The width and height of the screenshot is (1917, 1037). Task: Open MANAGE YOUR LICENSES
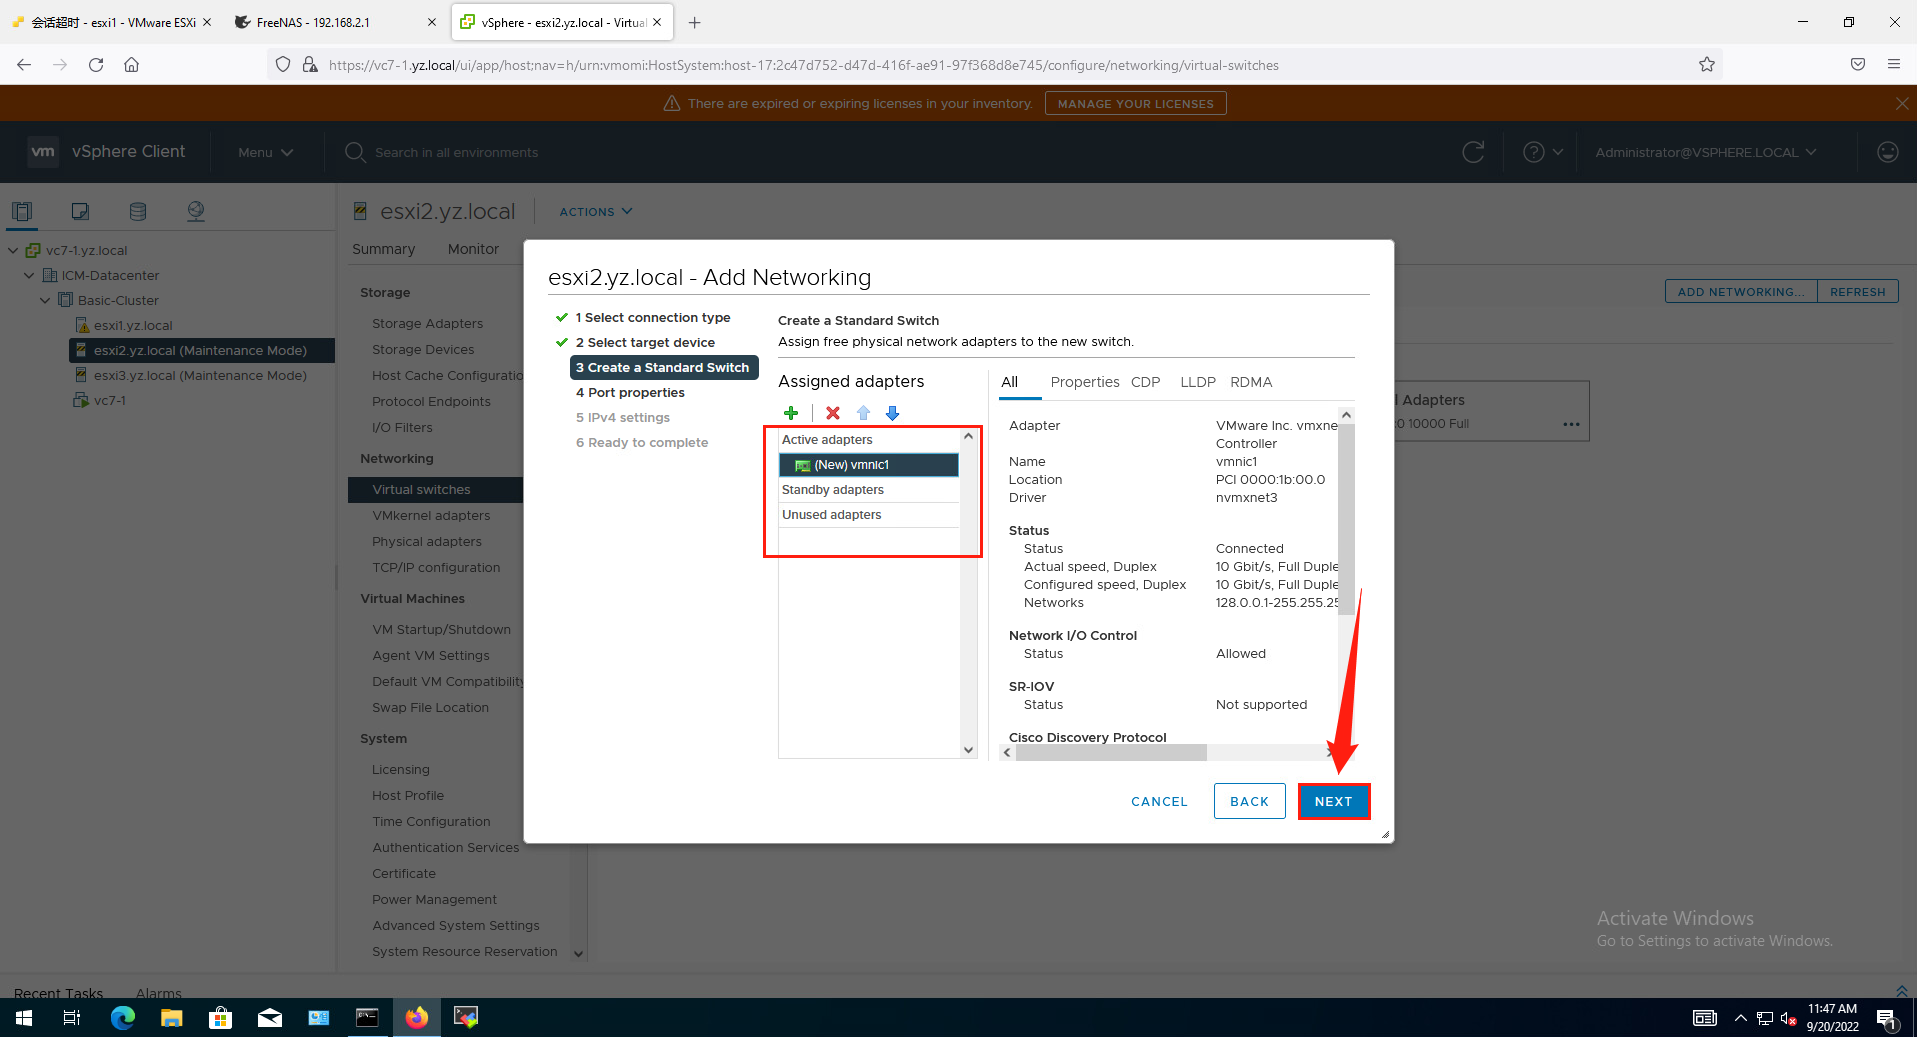pyautogui.click(x=1135, y=102)
